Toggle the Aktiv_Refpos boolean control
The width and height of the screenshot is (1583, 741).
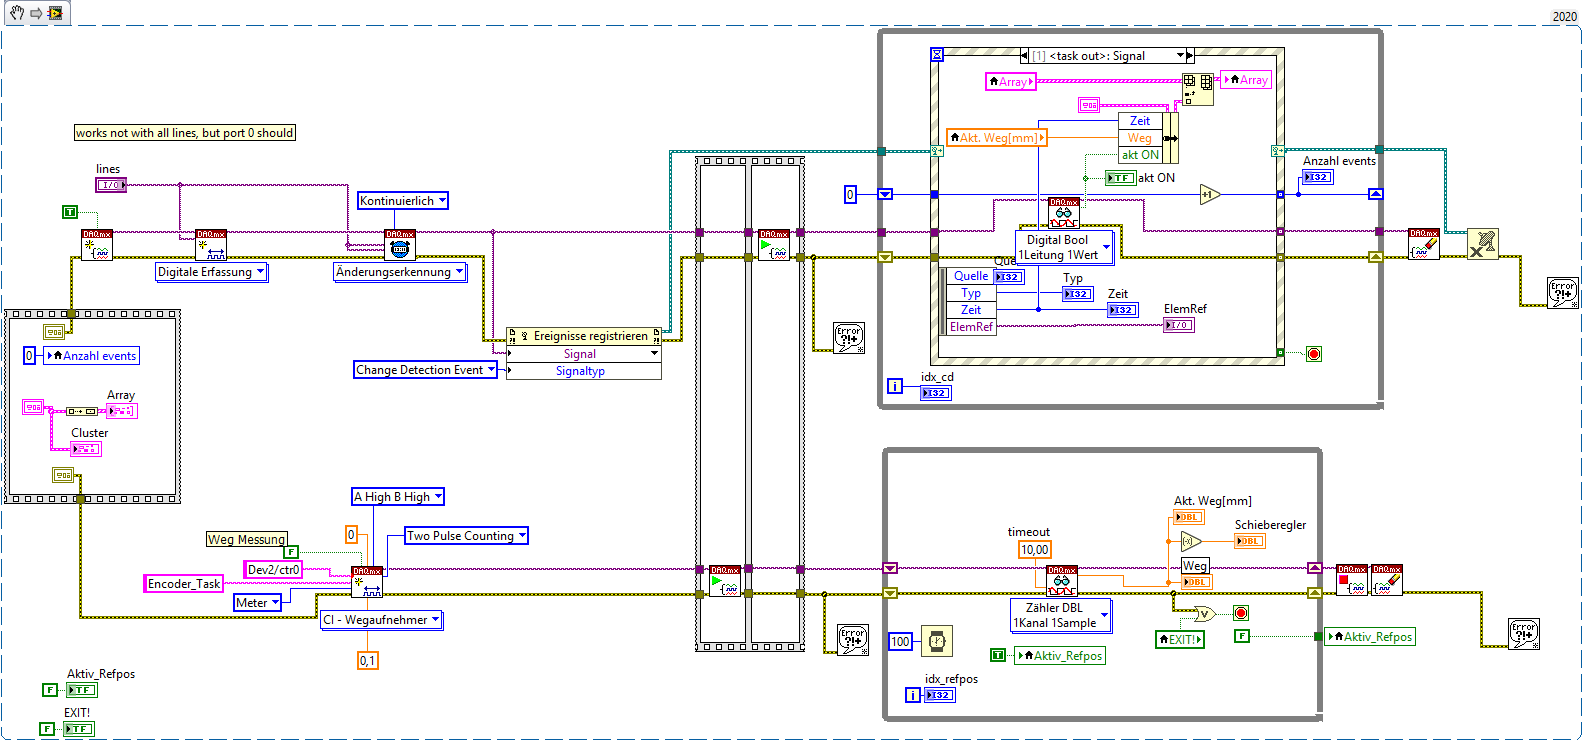coord(81,690)
